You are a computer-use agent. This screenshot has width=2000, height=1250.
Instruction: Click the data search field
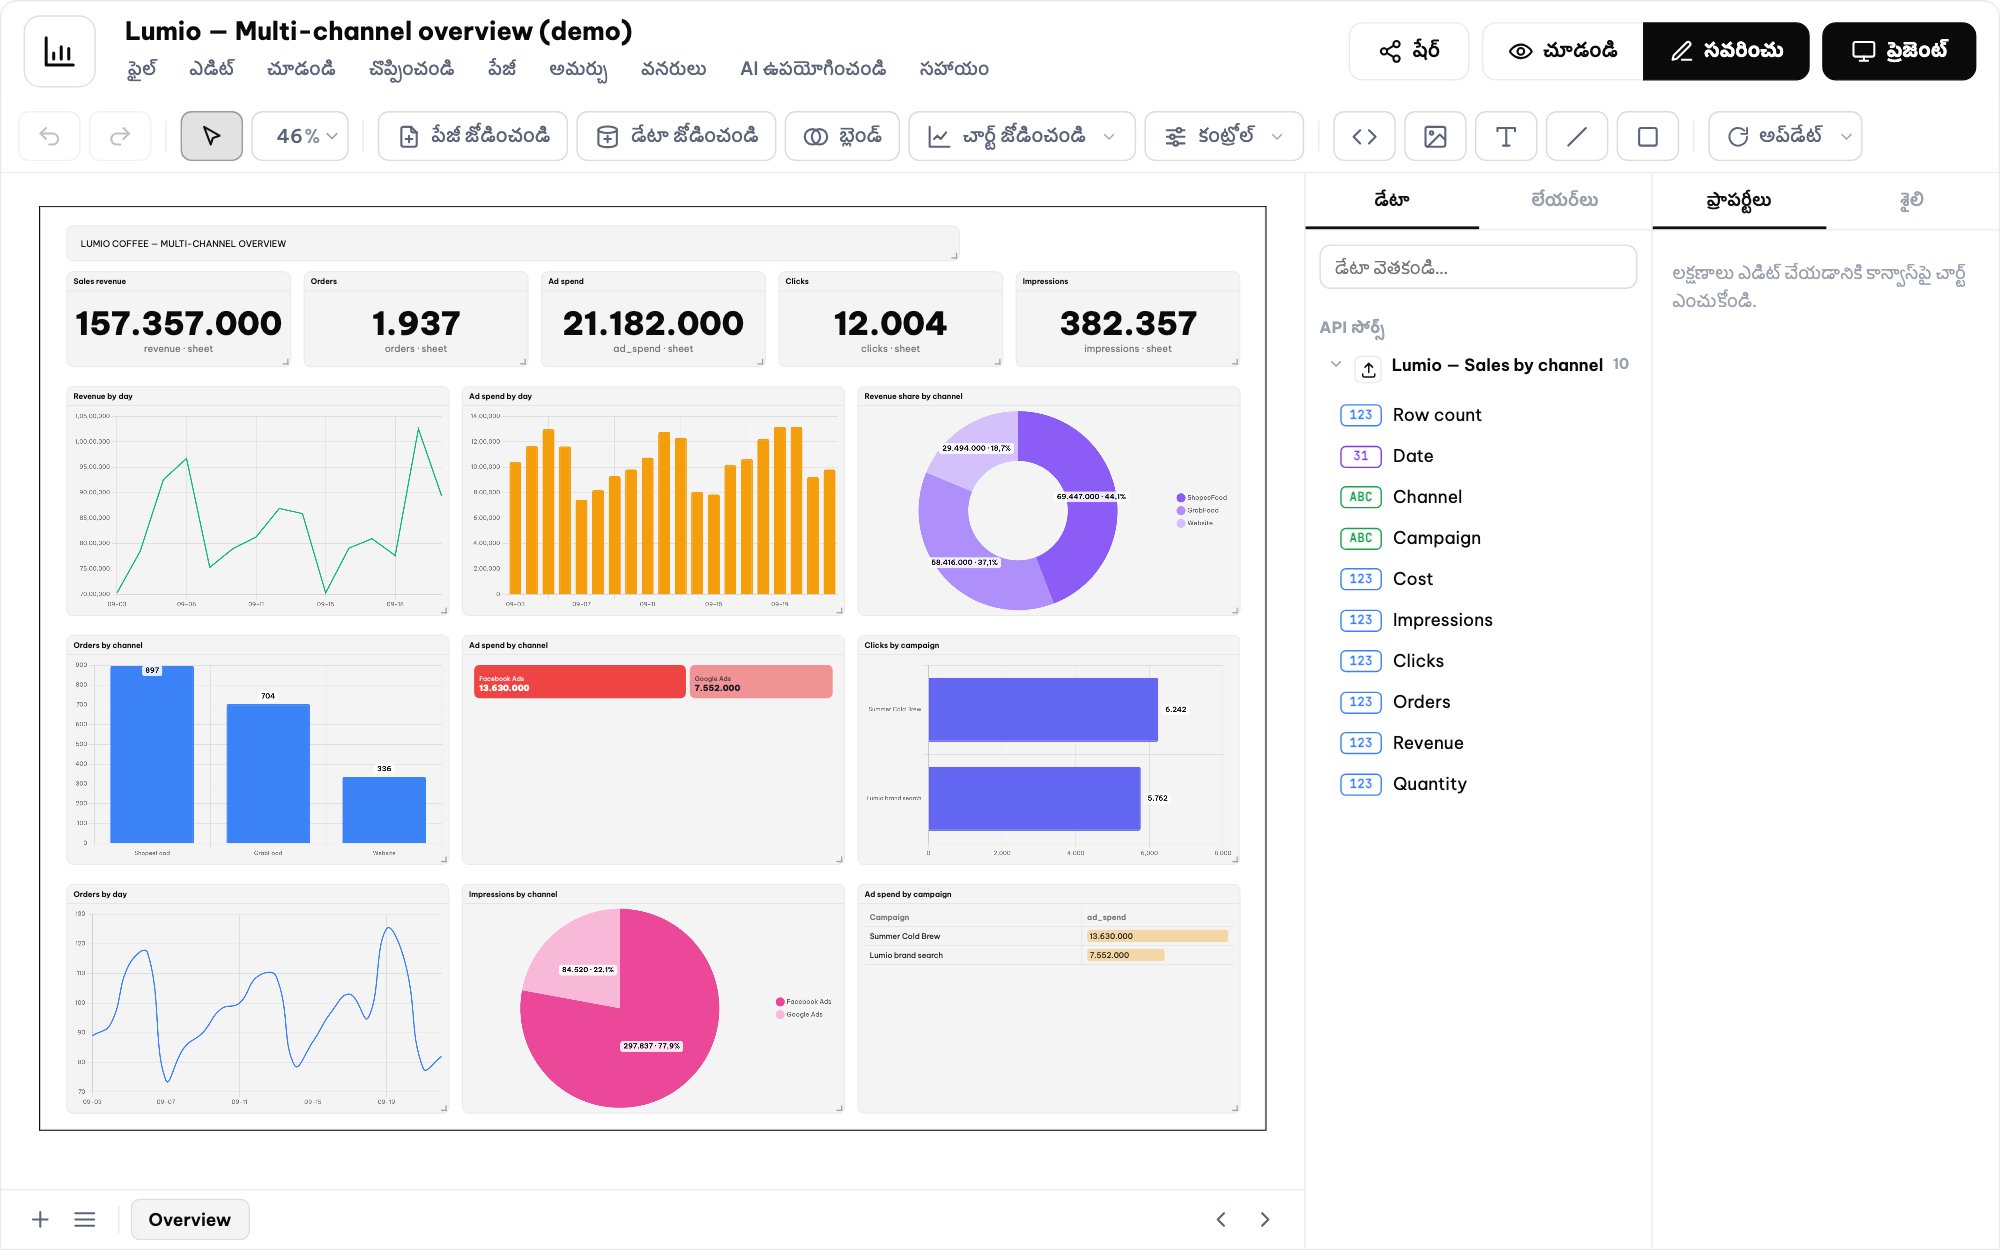click(x=1478, y=268)
